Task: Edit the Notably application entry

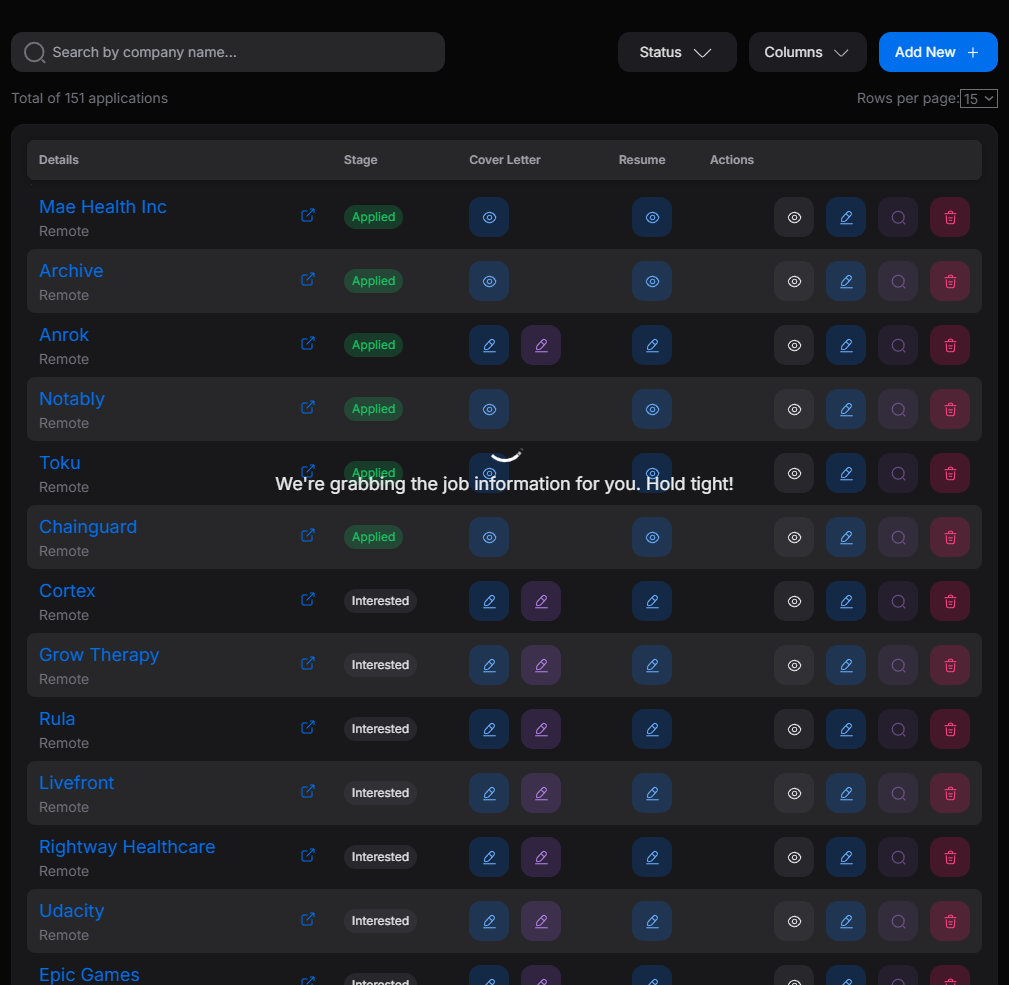Action: [846, 409]
